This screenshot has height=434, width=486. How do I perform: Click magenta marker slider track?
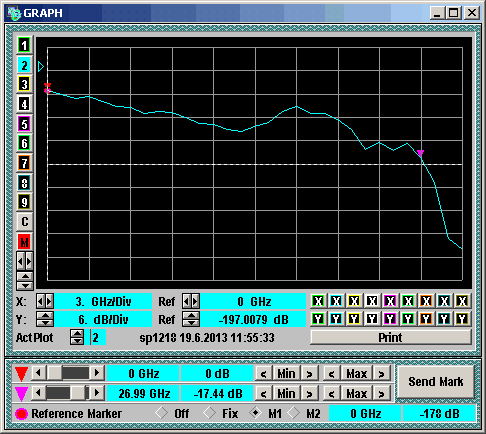(68, 393)
